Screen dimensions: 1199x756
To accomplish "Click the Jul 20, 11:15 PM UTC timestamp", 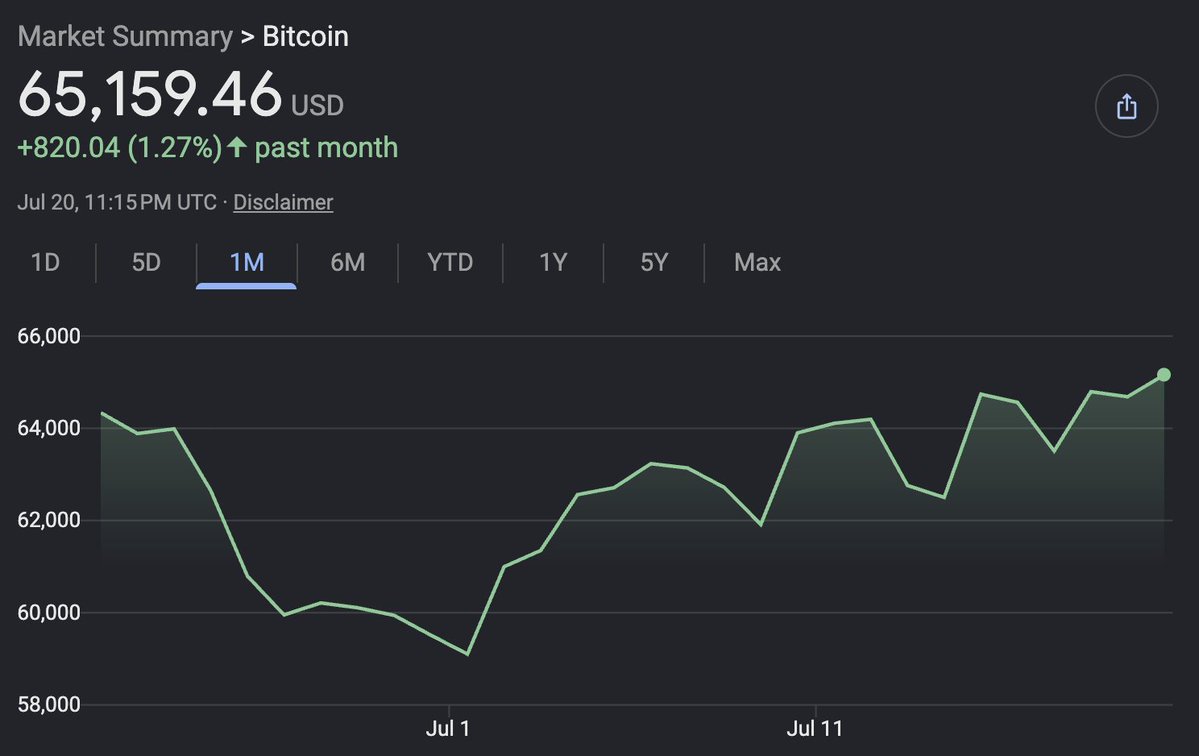I will click(x=117, y=203).
